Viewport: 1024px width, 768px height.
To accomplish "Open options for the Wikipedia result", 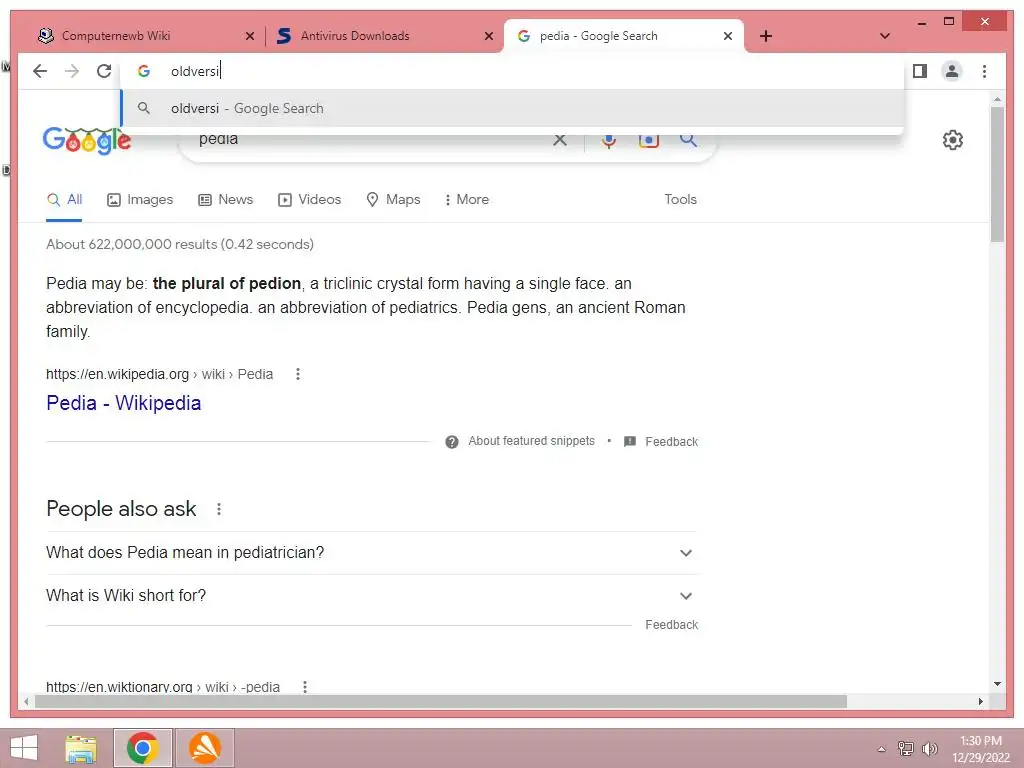I will click(298, 374).
